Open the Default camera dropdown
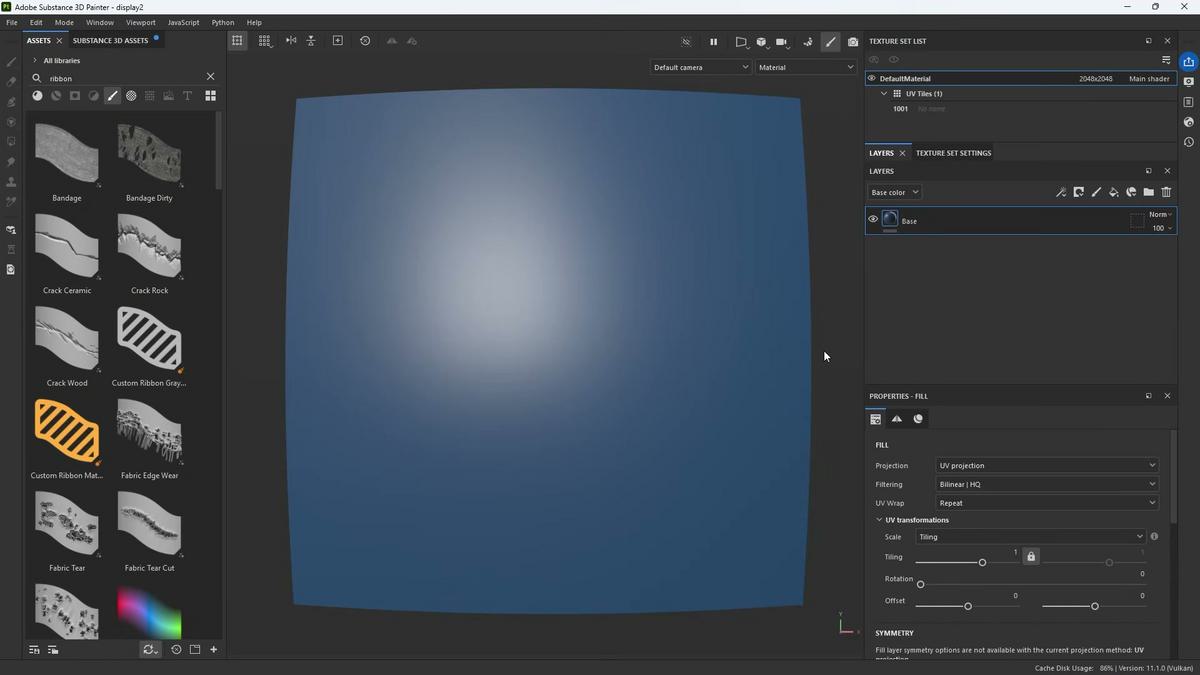 tap(699, 67)
